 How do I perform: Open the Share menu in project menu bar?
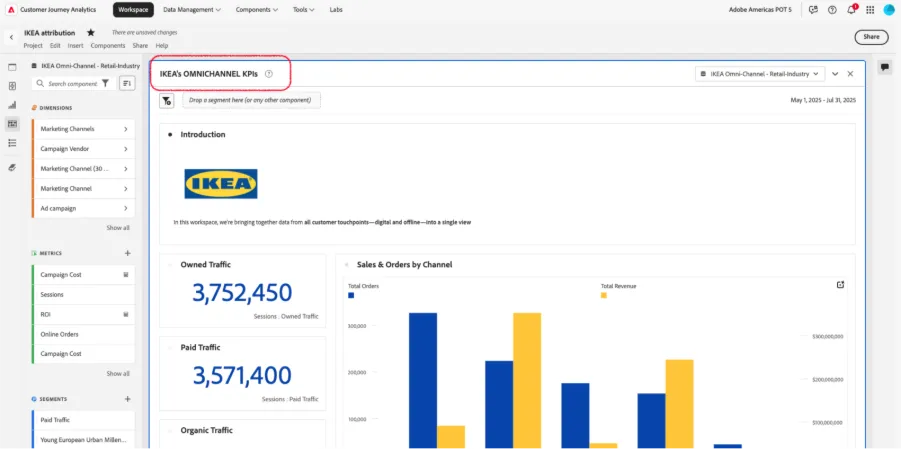(x=140, y=45)
